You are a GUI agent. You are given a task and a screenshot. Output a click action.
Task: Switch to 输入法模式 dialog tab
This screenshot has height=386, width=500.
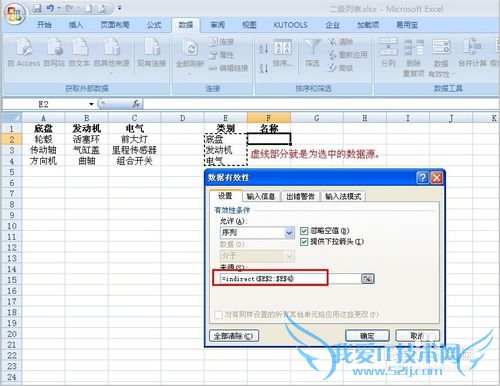343,197
